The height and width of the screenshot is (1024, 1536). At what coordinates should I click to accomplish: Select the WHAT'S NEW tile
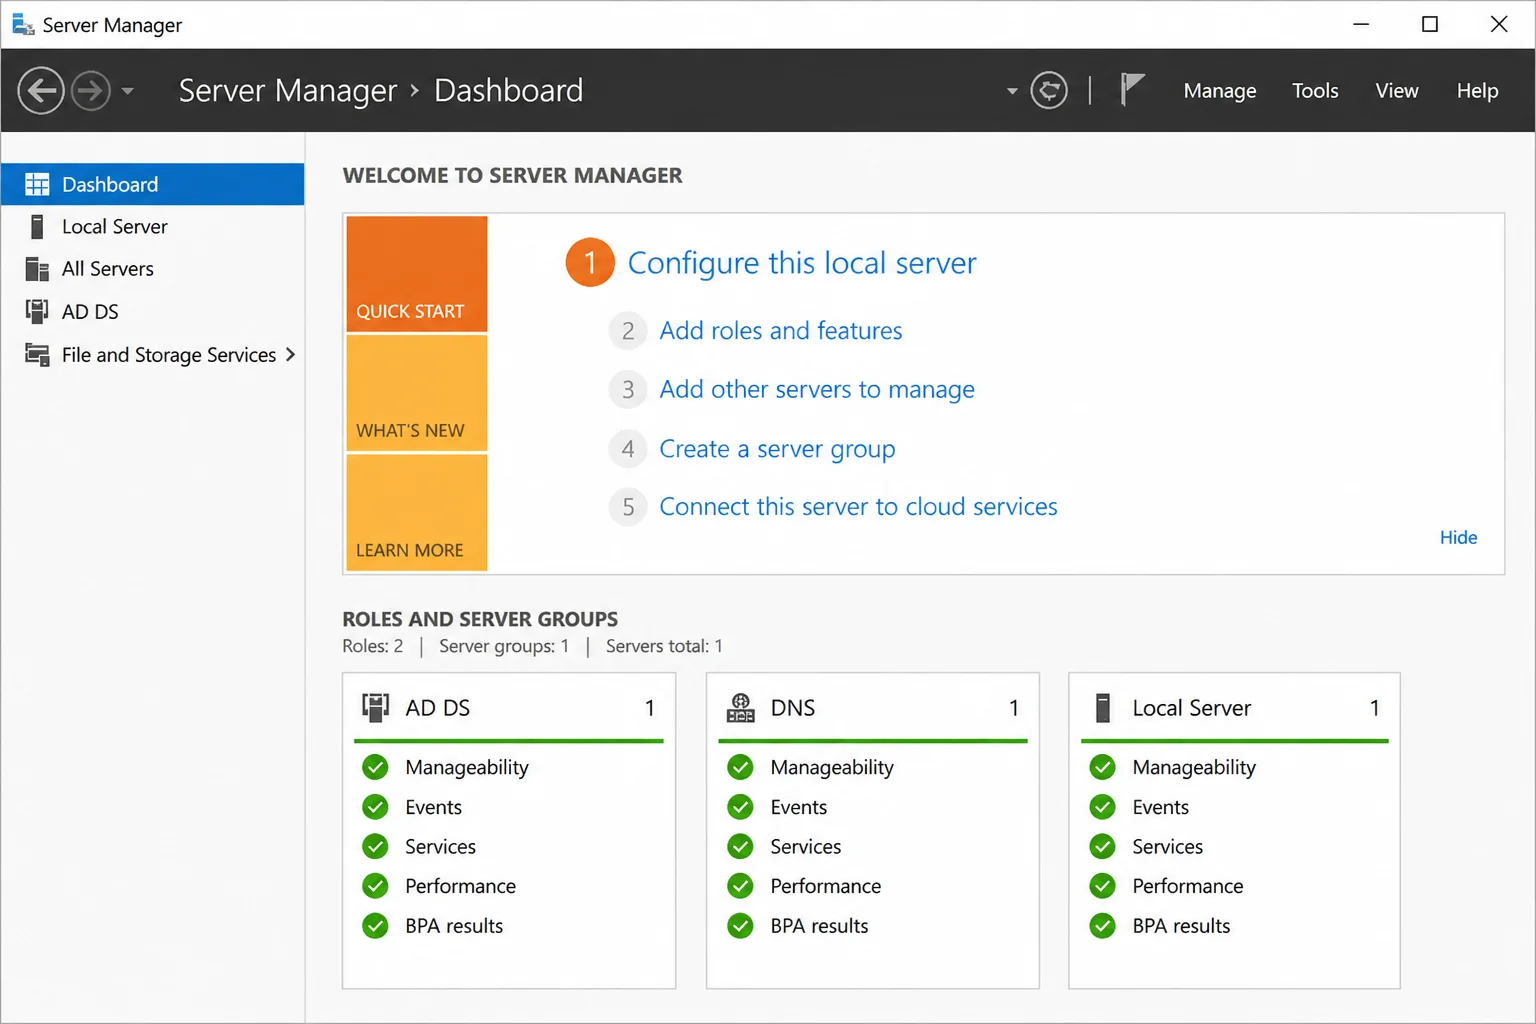pos(417,393)
